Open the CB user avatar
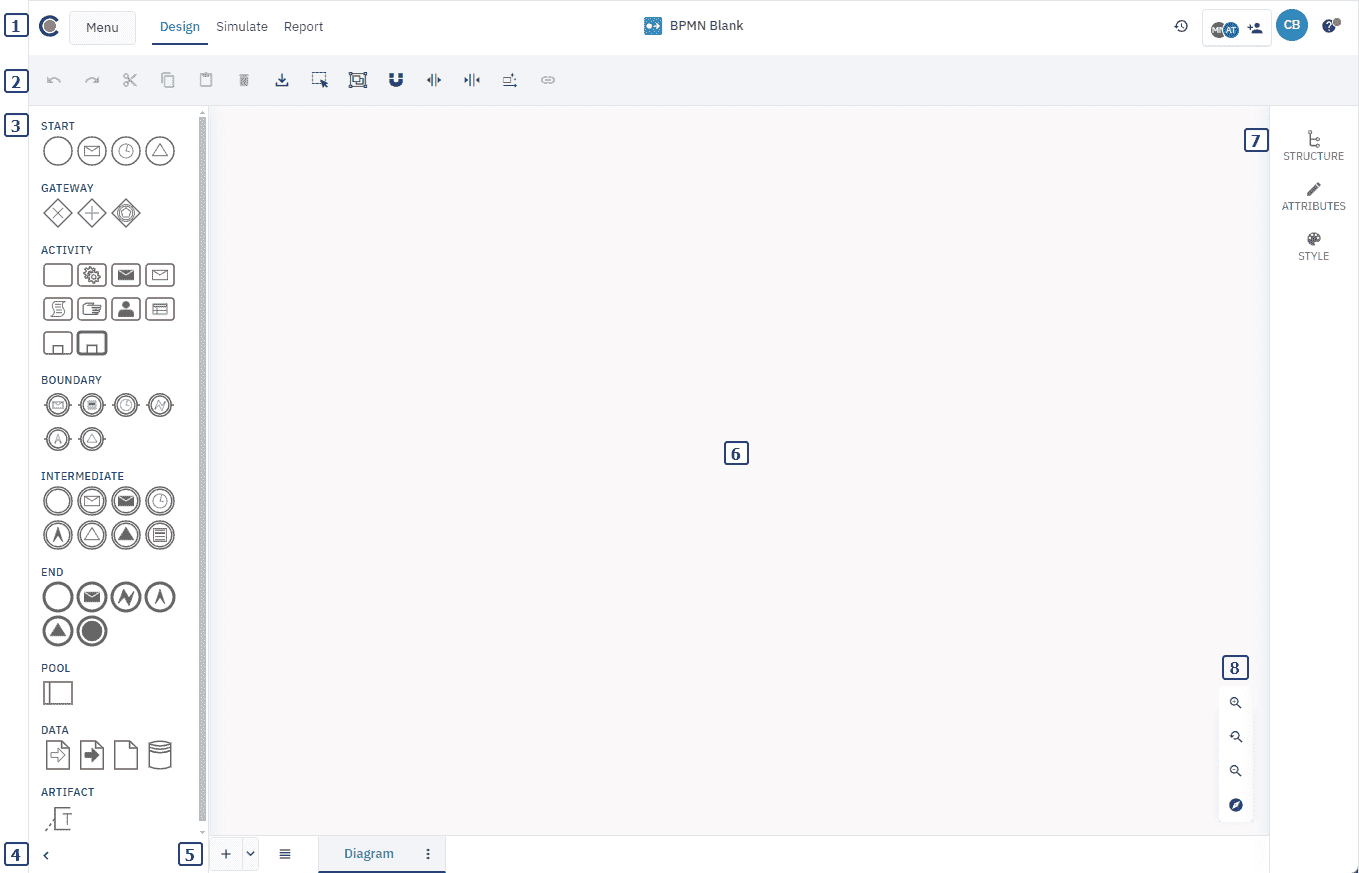The image size is (1359, 873). pos(1292,26)
